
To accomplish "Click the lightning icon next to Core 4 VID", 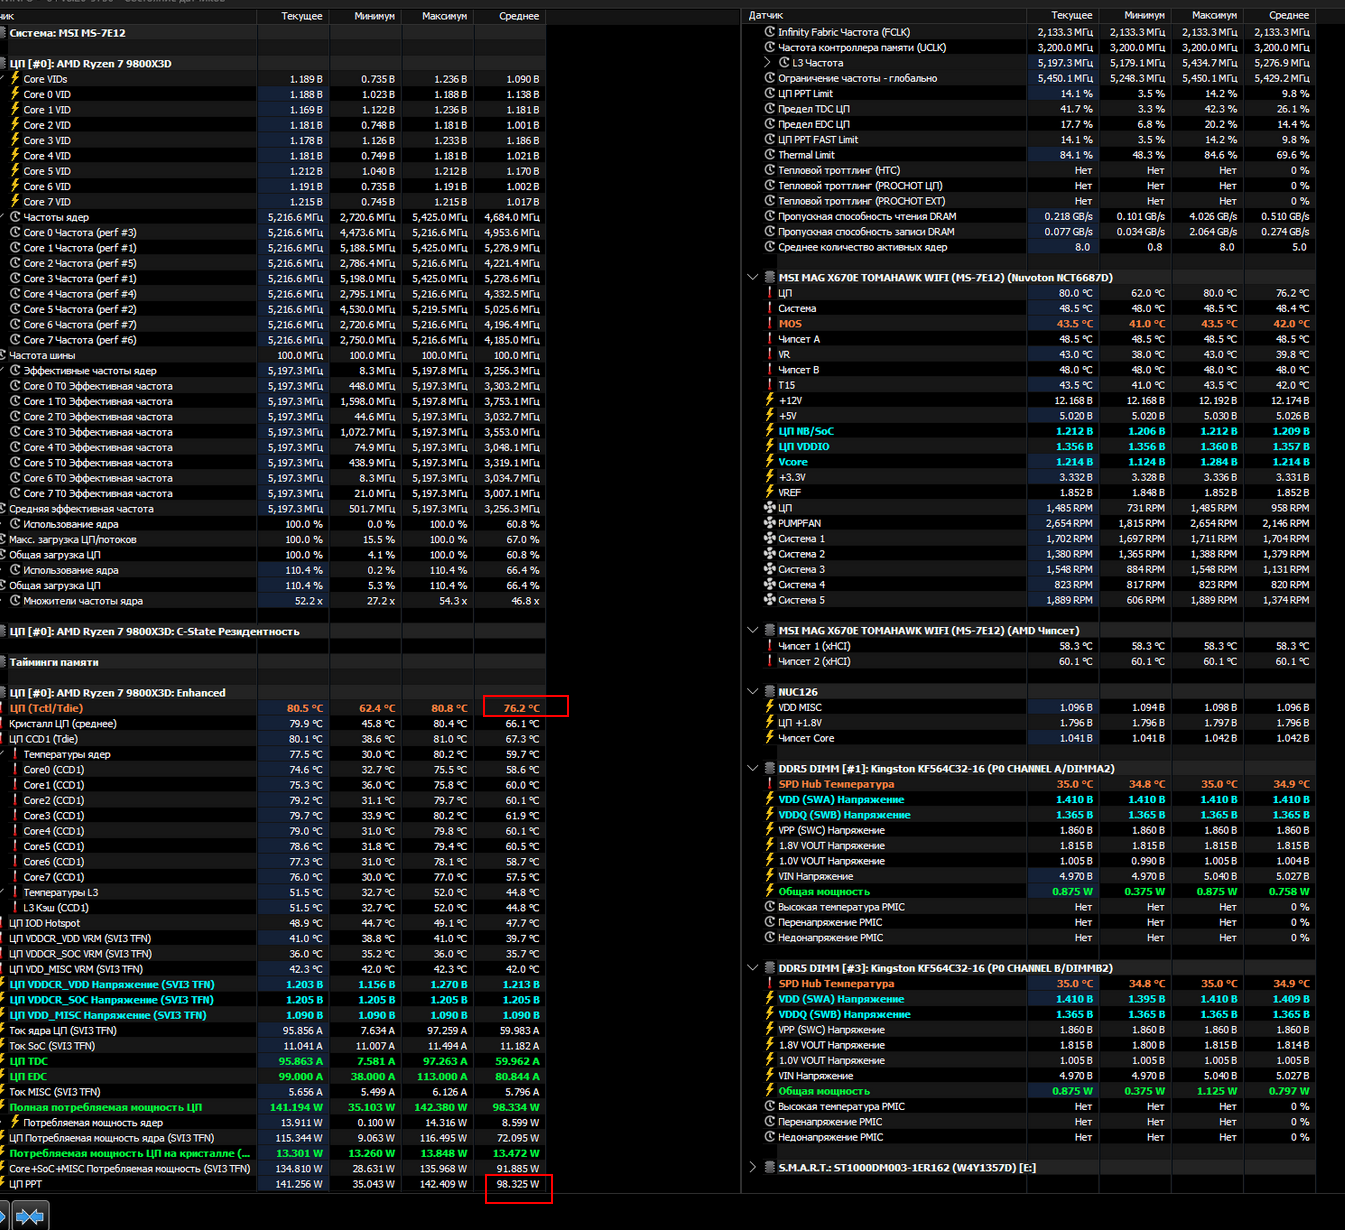I will tap(15, 156).
